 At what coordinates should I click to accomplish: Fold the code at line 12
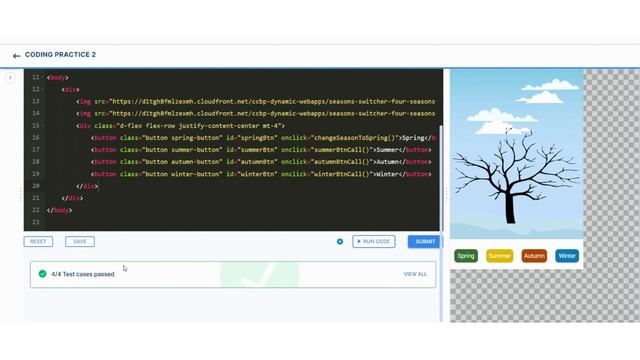43,89
